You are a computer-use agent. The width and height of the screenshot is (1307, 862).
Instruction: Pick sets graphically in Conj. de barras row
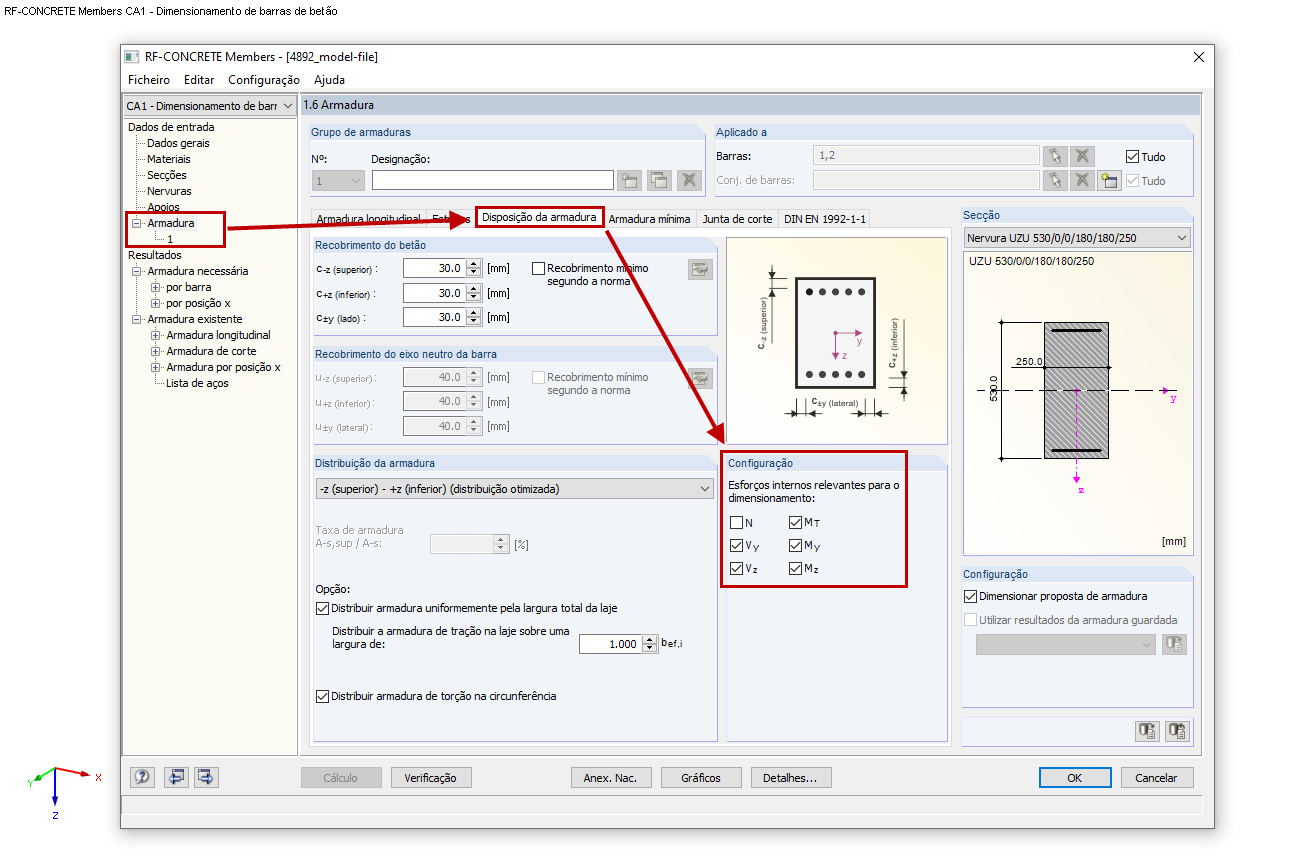pyautogui.click(x=1055, y=181)
